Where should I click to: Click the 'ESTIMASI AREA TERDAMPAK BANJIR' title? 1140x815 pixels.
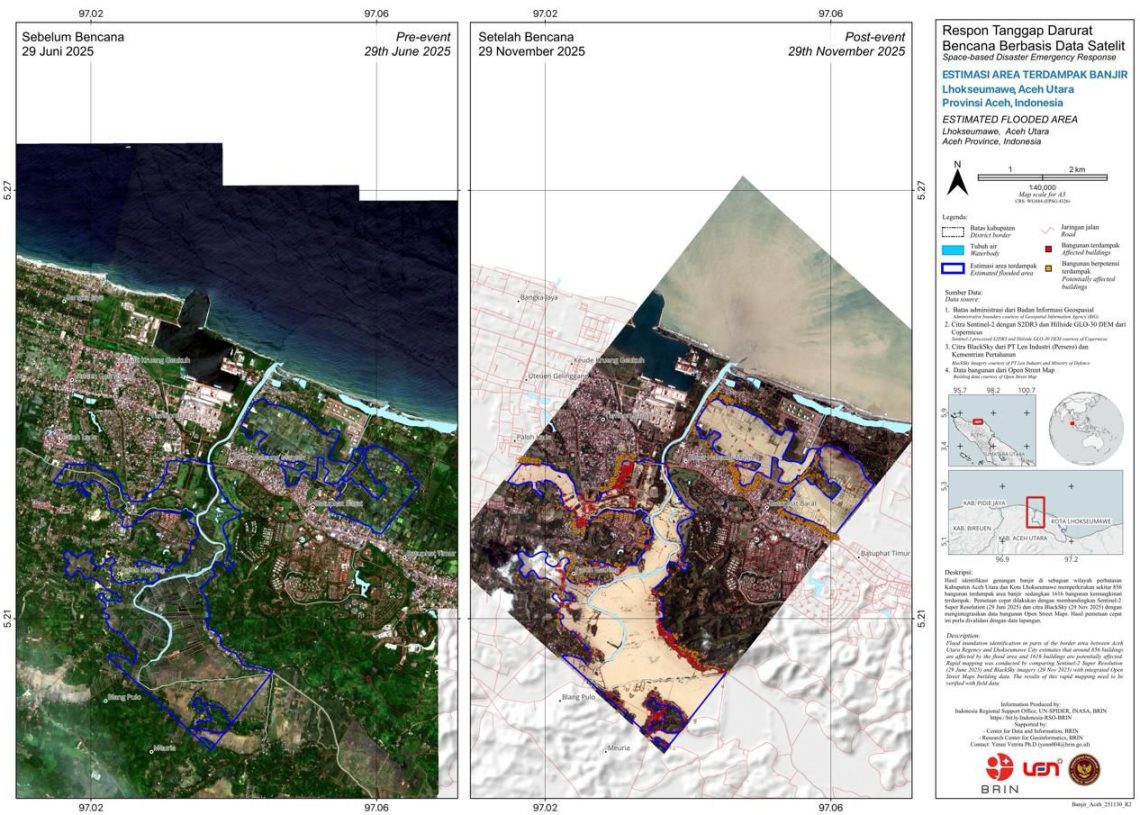click(x=1035, y=74)
